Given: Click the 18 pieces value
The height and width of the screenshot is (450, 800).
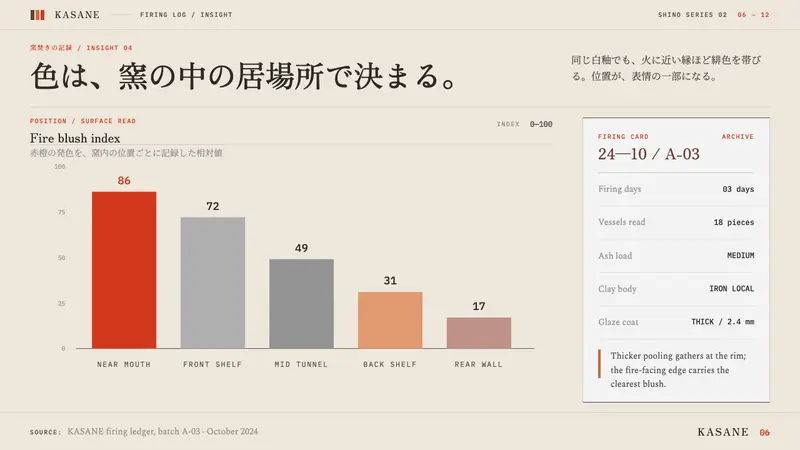Looking at the screenshot, I should pos(734,222).
